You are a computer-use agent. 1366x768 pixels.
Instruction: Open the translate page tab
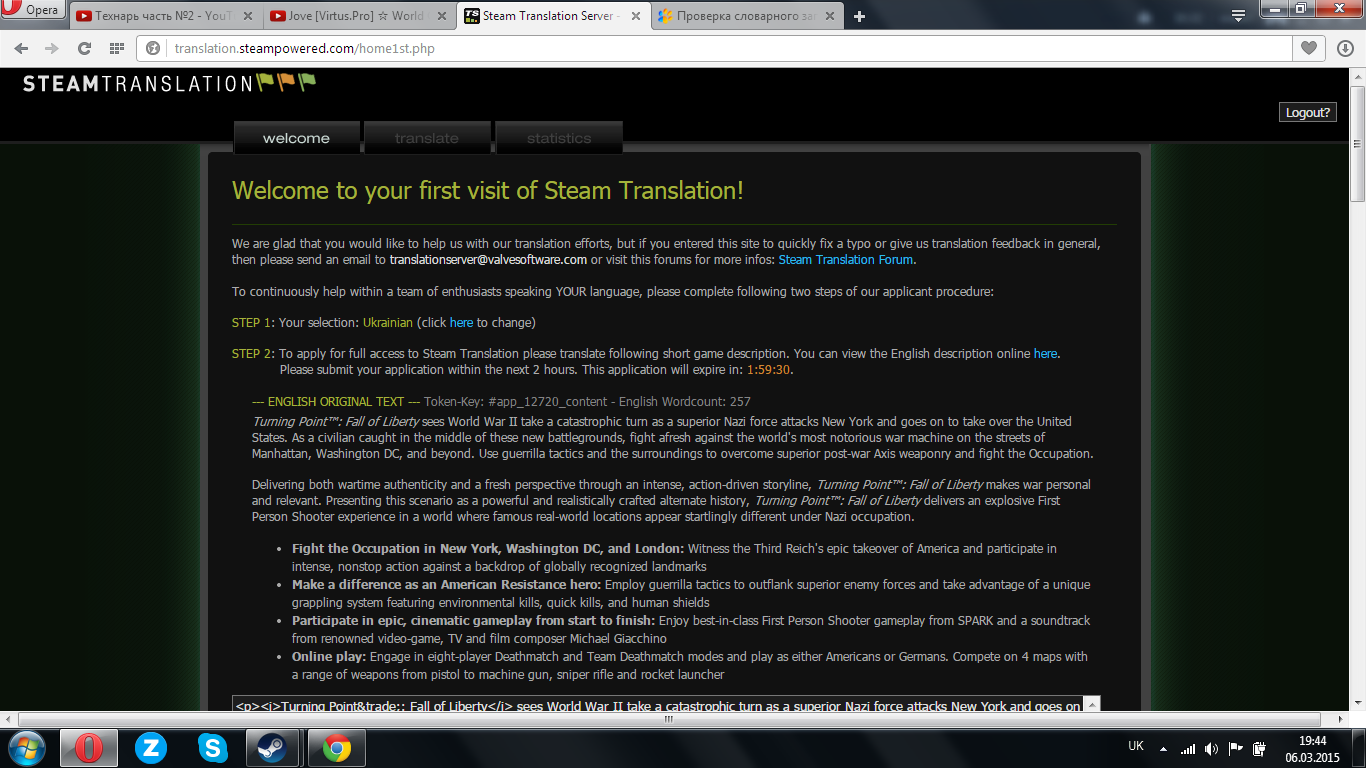coord(427,138)
